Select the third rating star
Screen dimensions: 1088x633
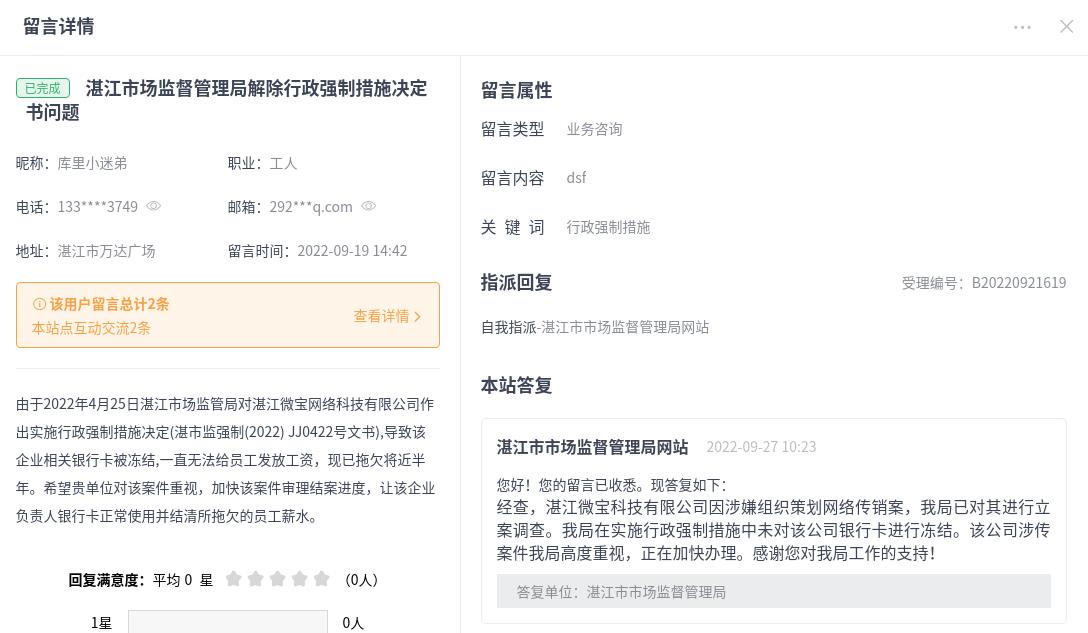tap(278, 579)
